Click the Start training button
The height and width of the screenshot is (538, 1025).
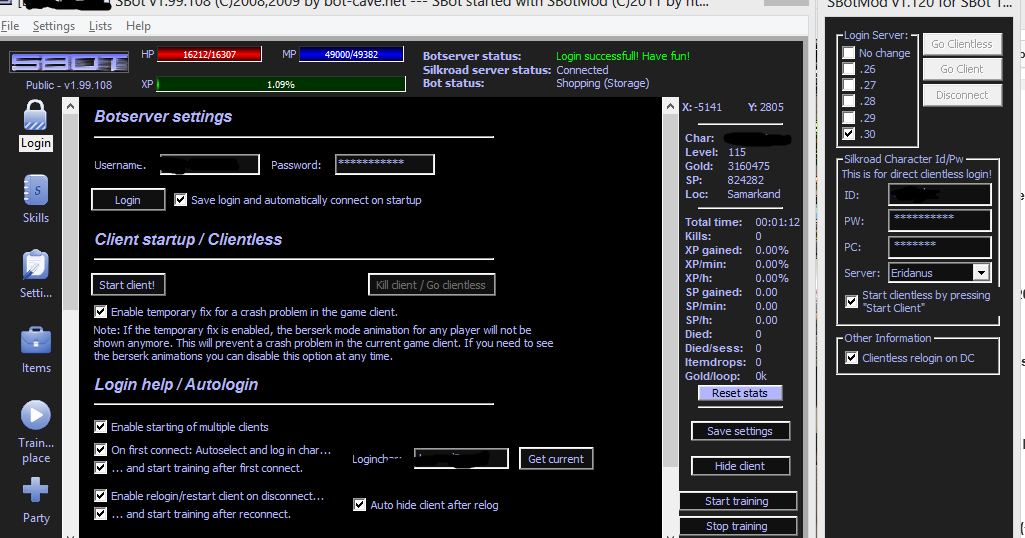click(x=737, y=501)
